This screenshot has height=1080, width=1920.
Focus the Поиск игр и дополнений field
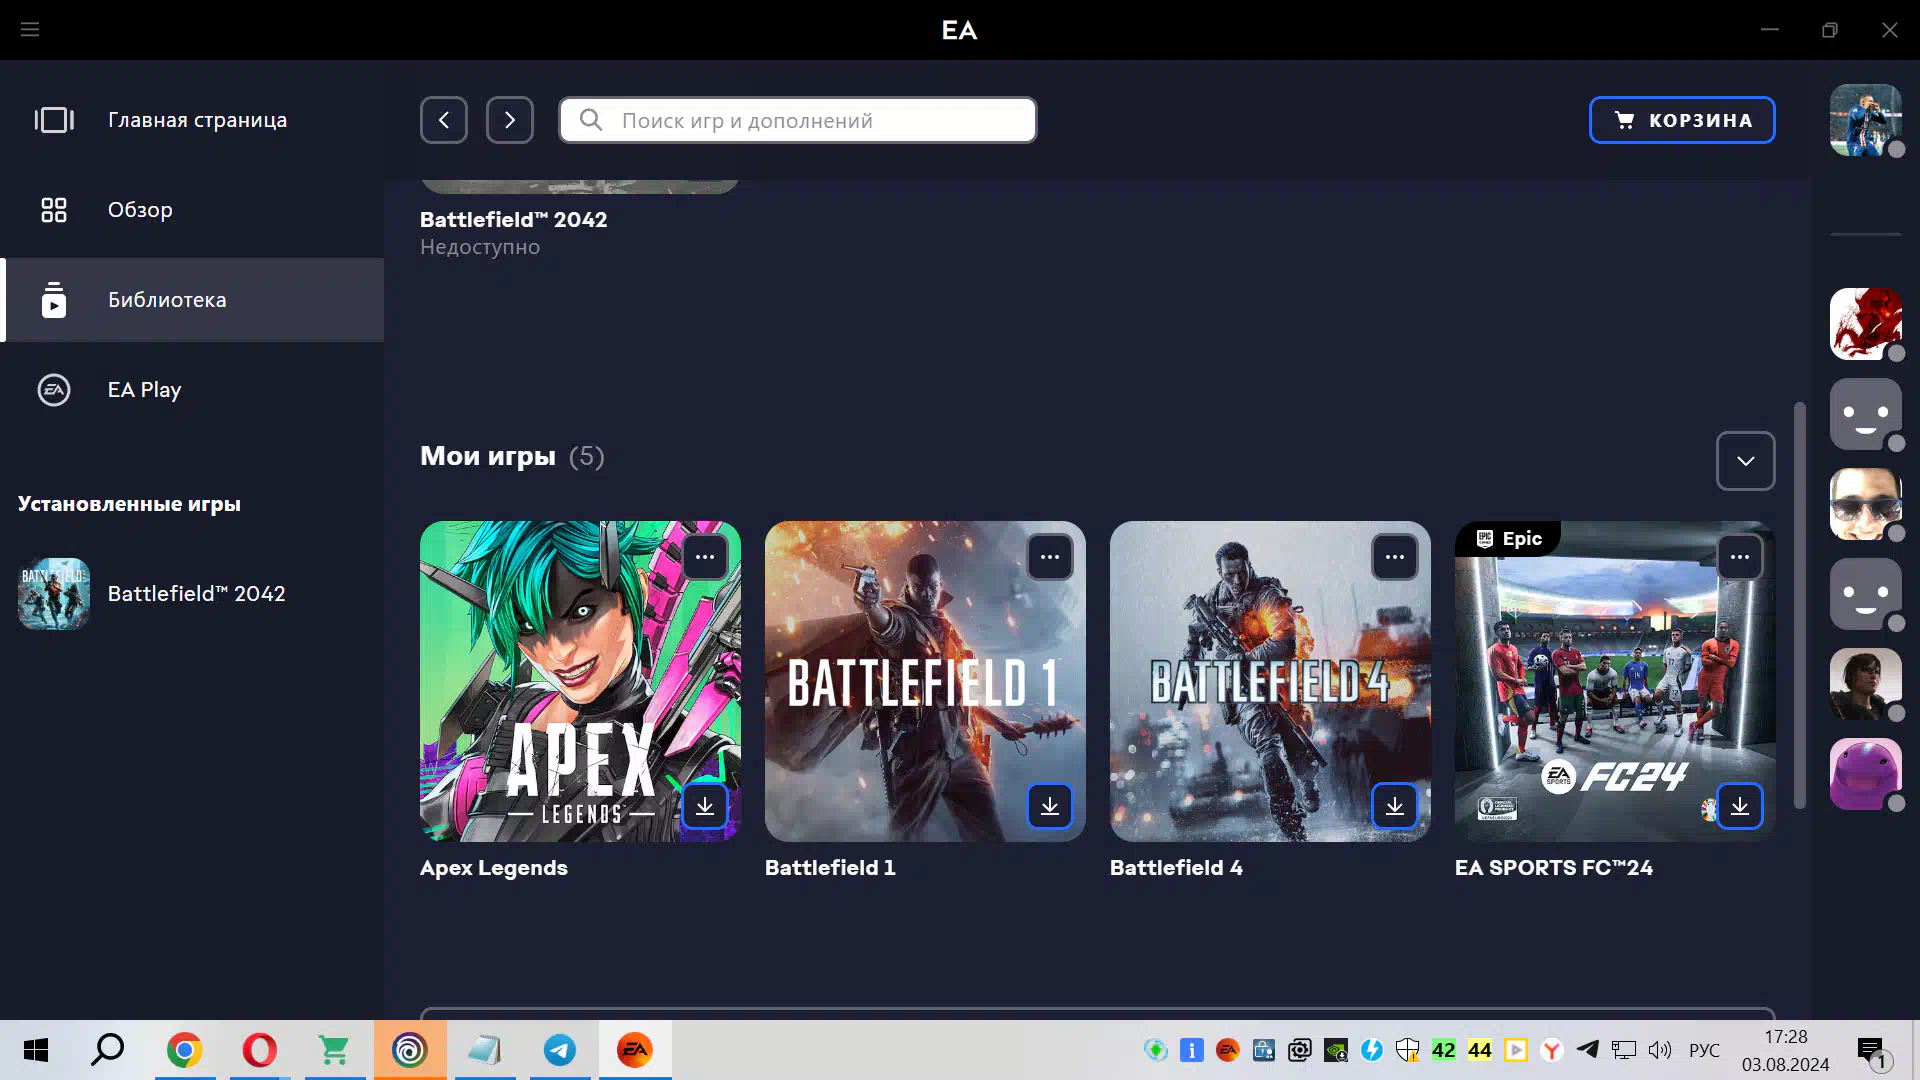pos(798,120)
